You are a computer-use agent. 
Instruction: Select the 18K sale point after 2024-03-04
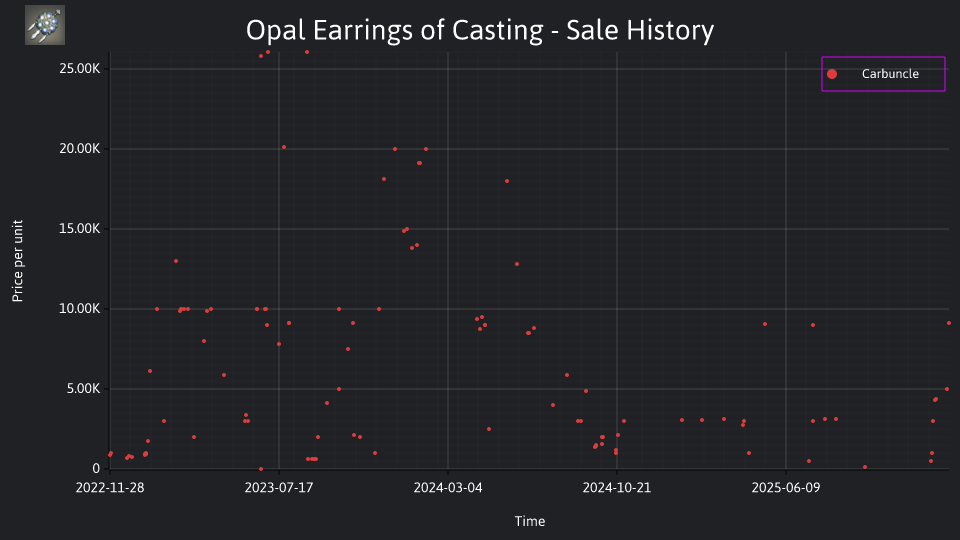point(507,181)
